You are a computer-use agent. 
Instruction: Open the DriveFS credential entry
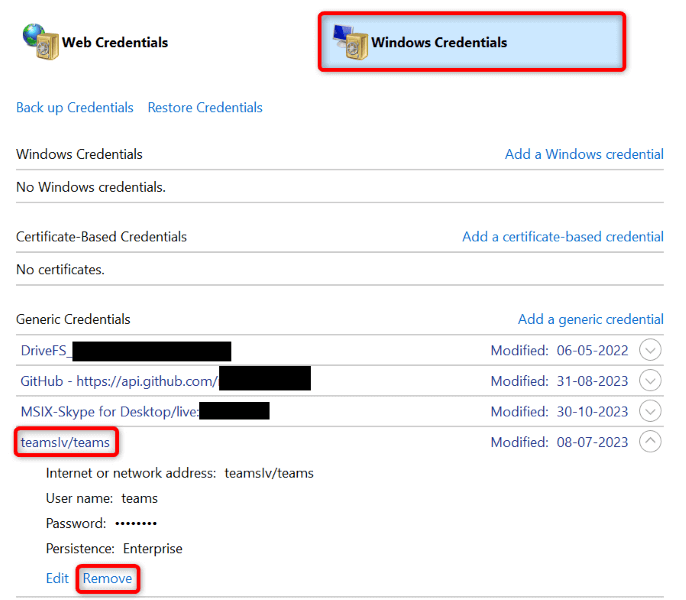point(46,351)
